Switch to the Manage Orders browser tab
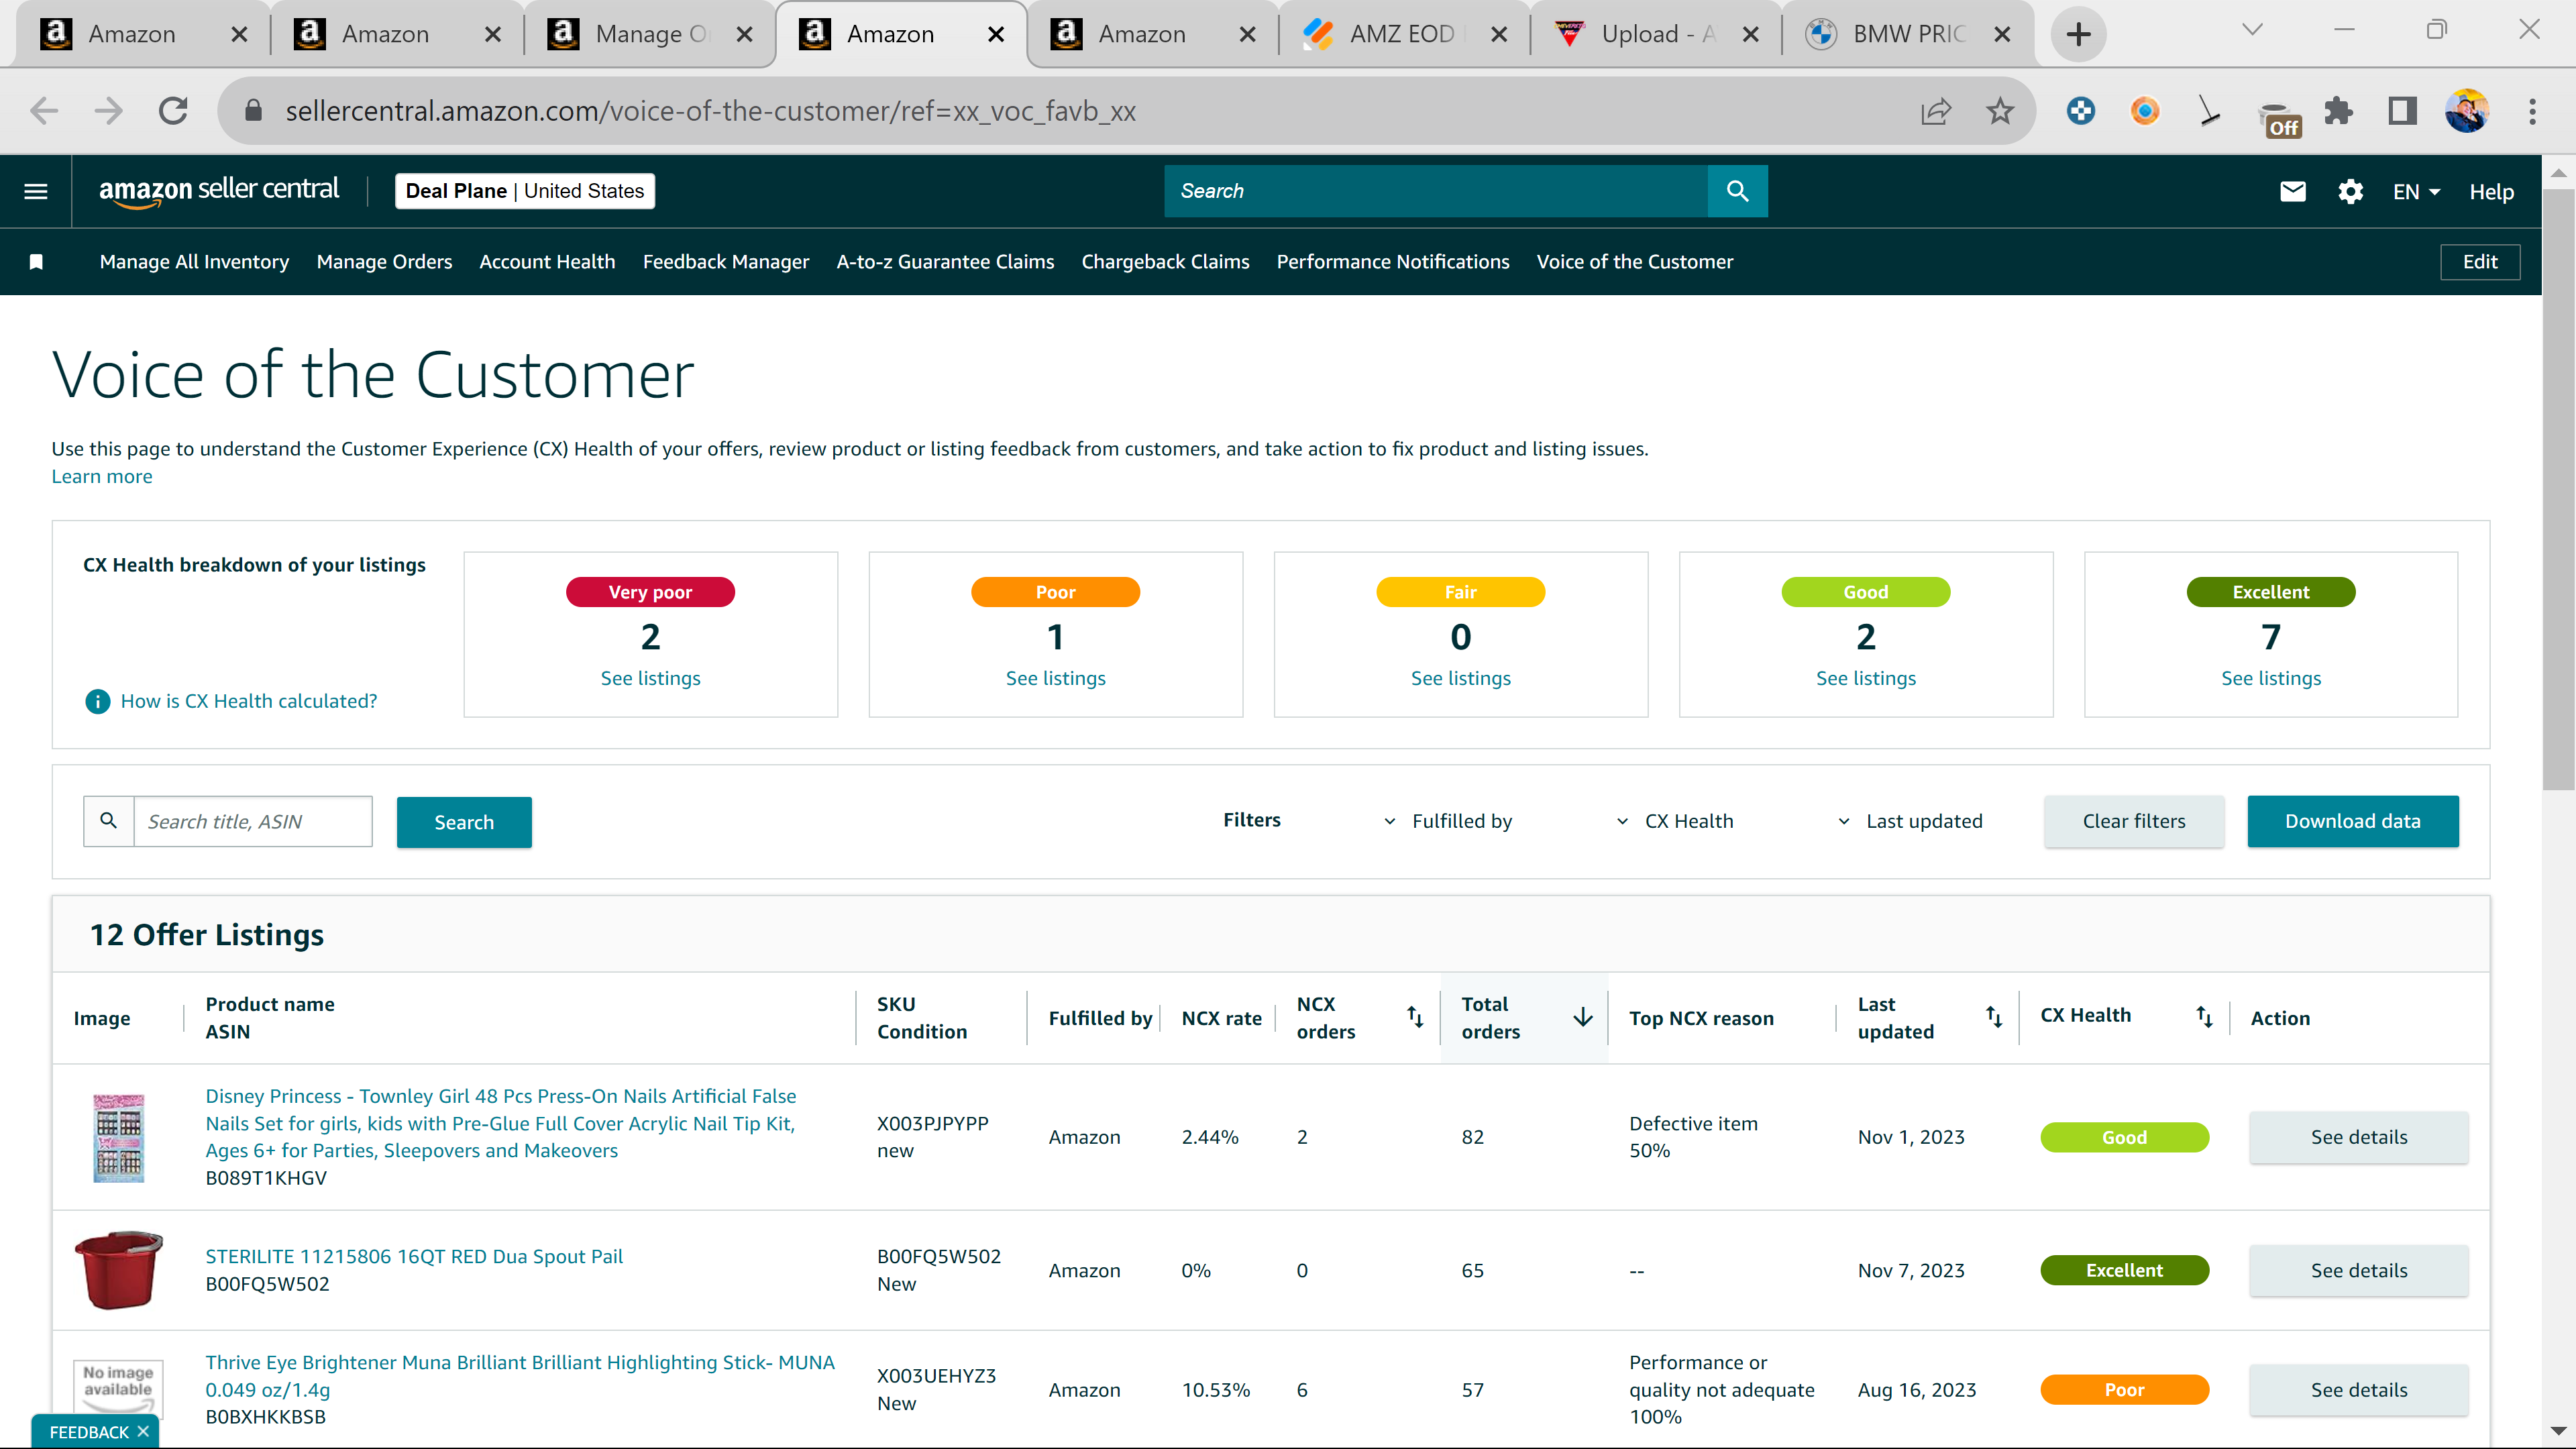This screenshot has height=1449, width=2576. pos(650,34)
